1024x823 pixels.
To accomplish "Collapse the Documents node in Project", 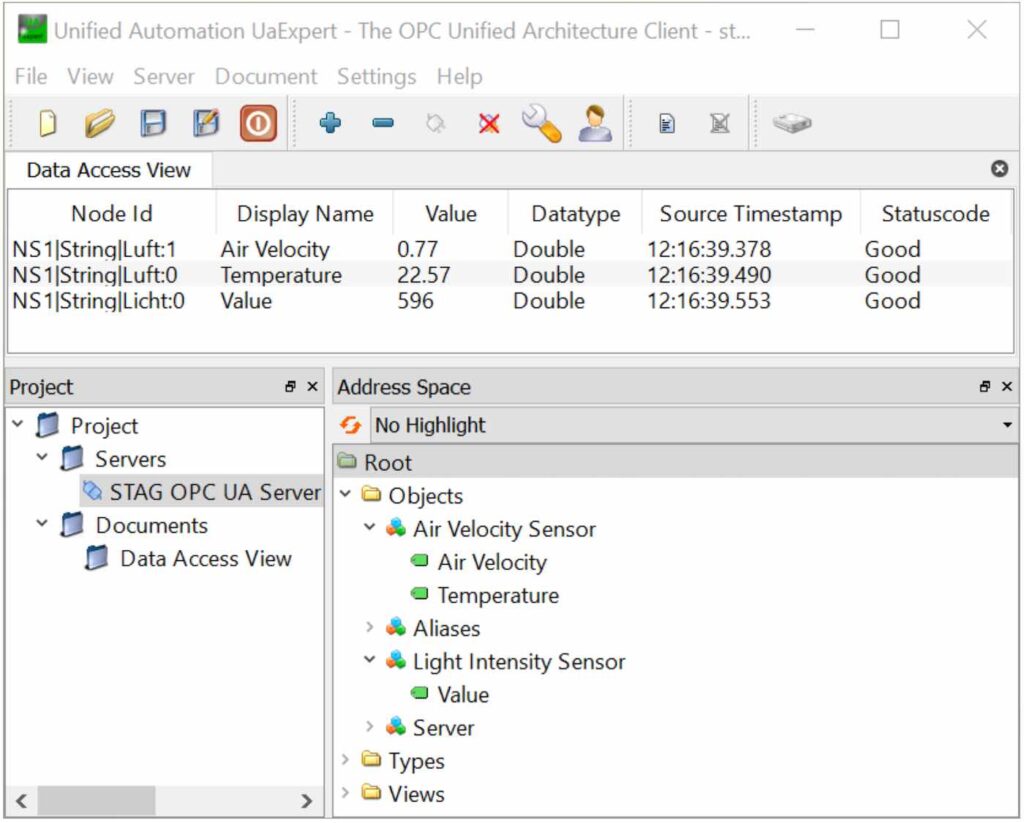I will pos(42,524).
